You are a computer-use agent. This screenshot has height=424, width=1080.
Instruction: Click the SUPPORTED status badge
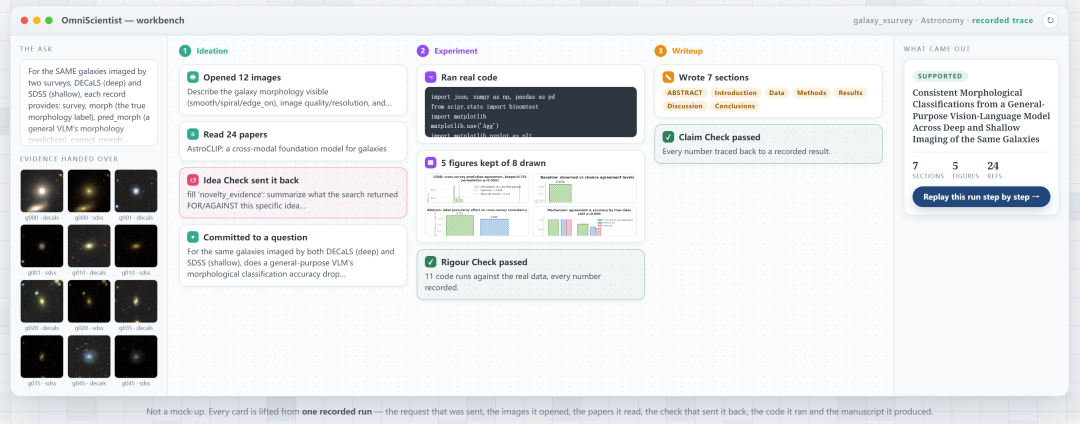pos(940,76)
